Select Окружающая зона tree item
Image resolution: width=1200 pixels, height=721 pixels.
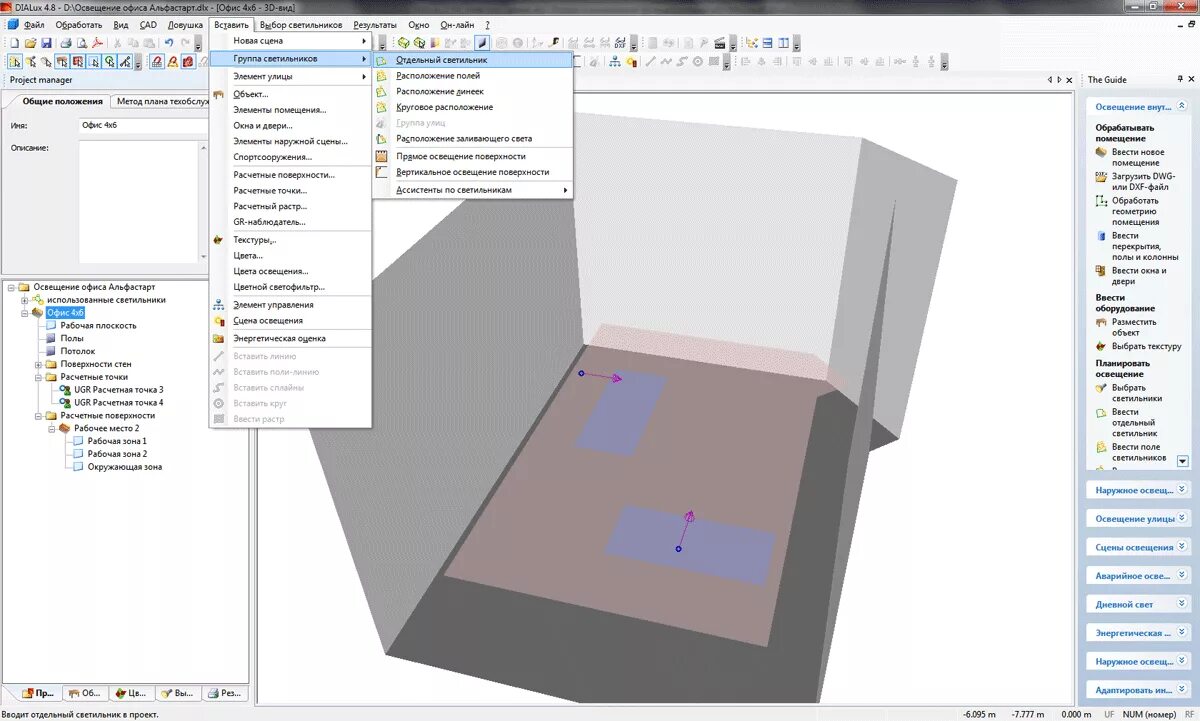tap(124, 467)
